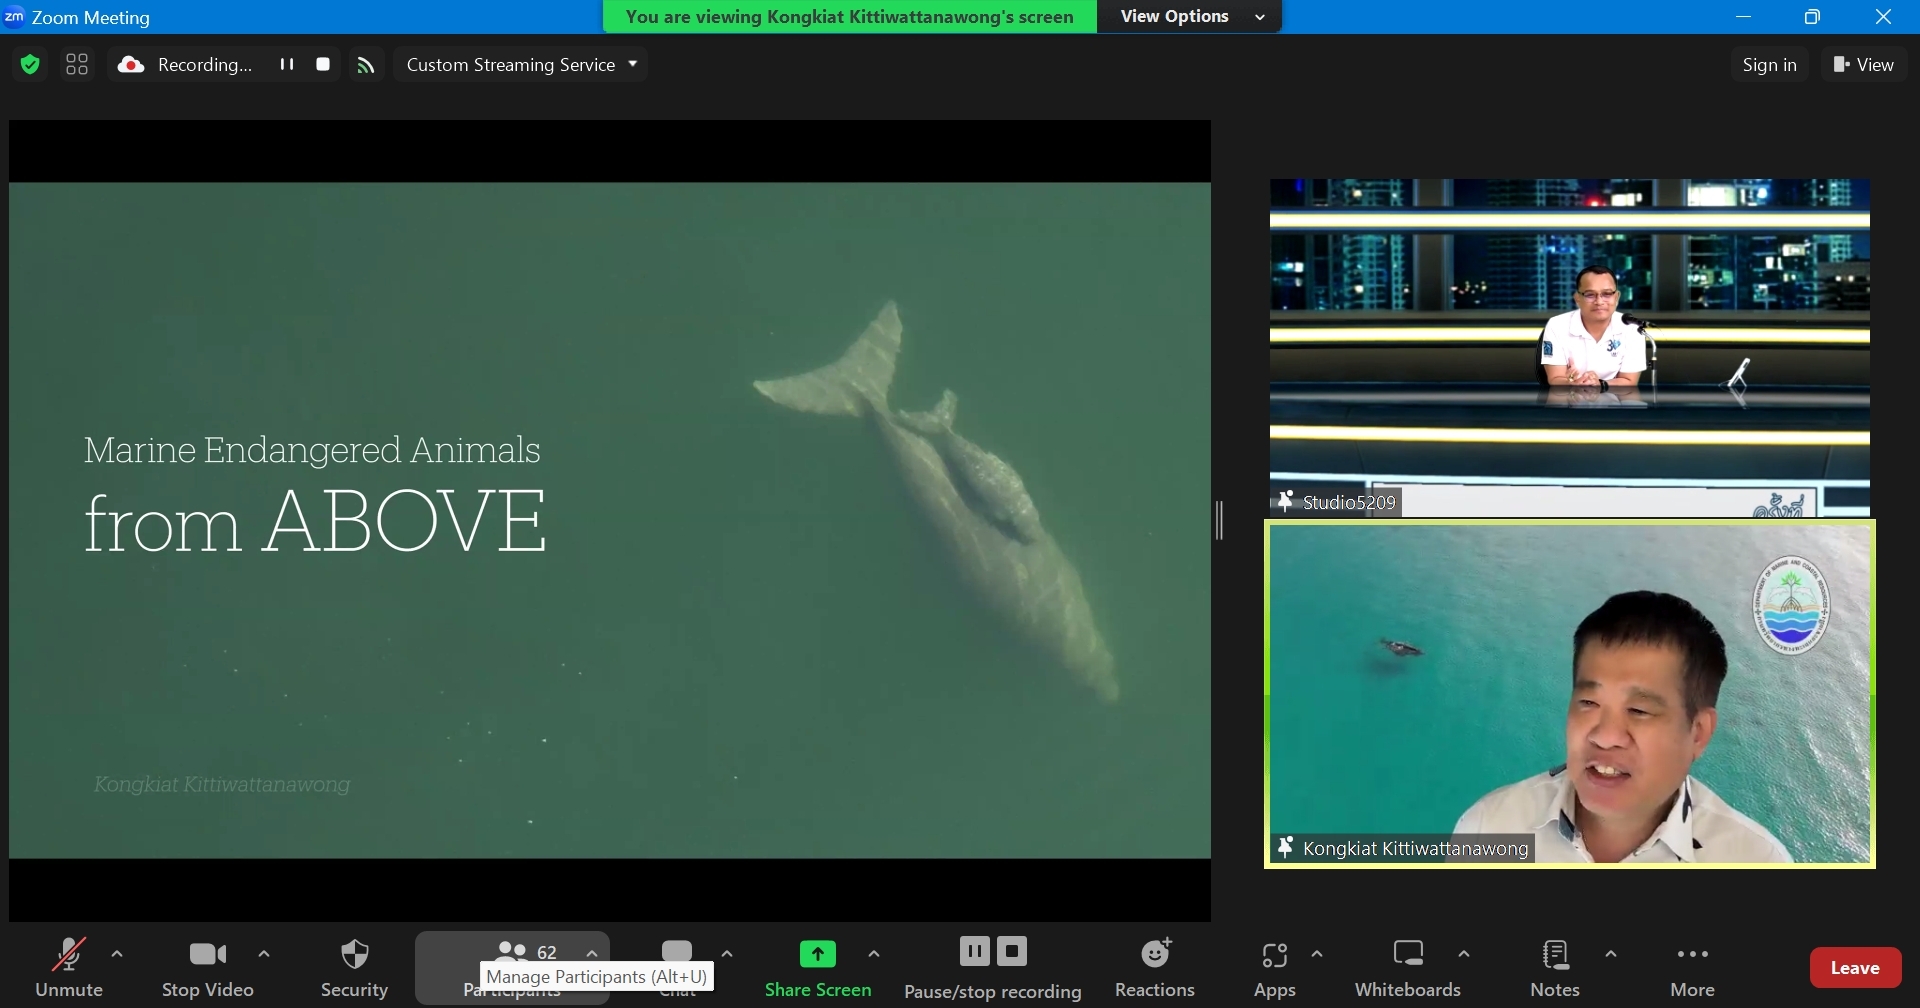Open the gallery grid view icon
Image resolution: width=1920 pixels, height=1008 pixels.
point(77,65)
